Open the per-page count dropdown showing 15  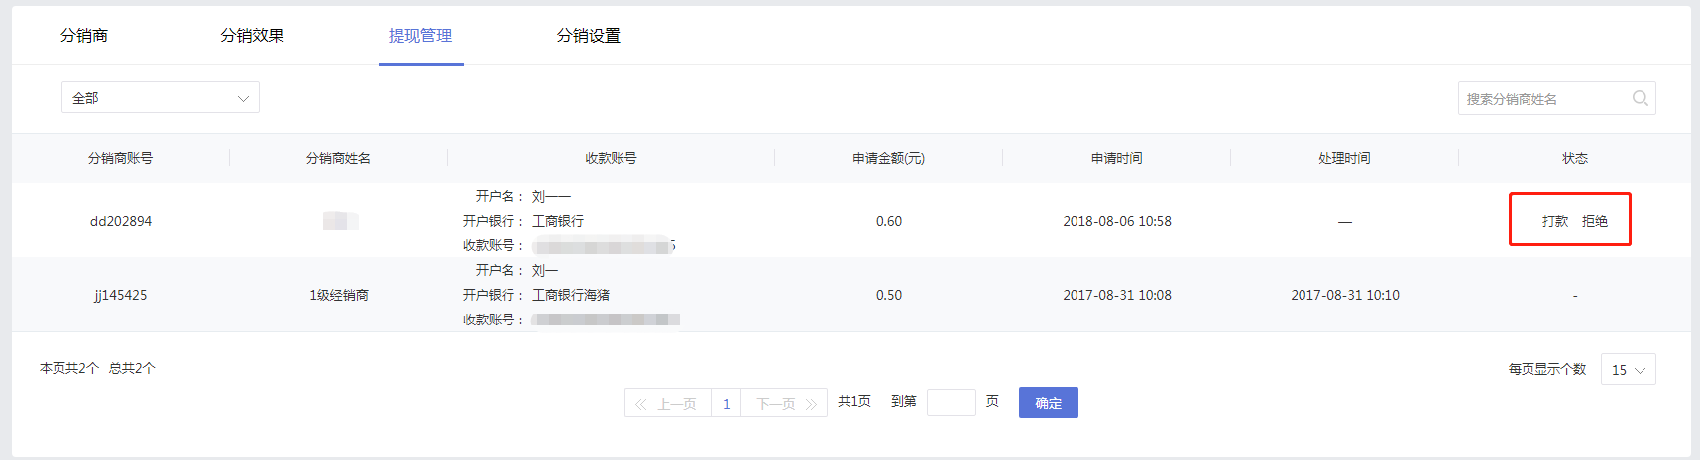pyautogui.click(x=1628, y=369)
